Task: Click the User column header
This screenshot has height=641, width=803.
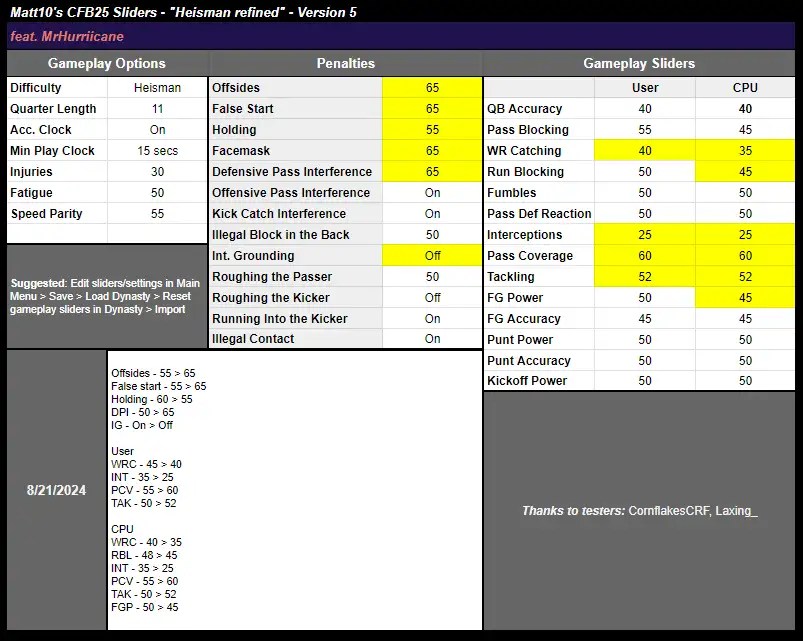Action: pyautogui.click(x=645, y=88)
